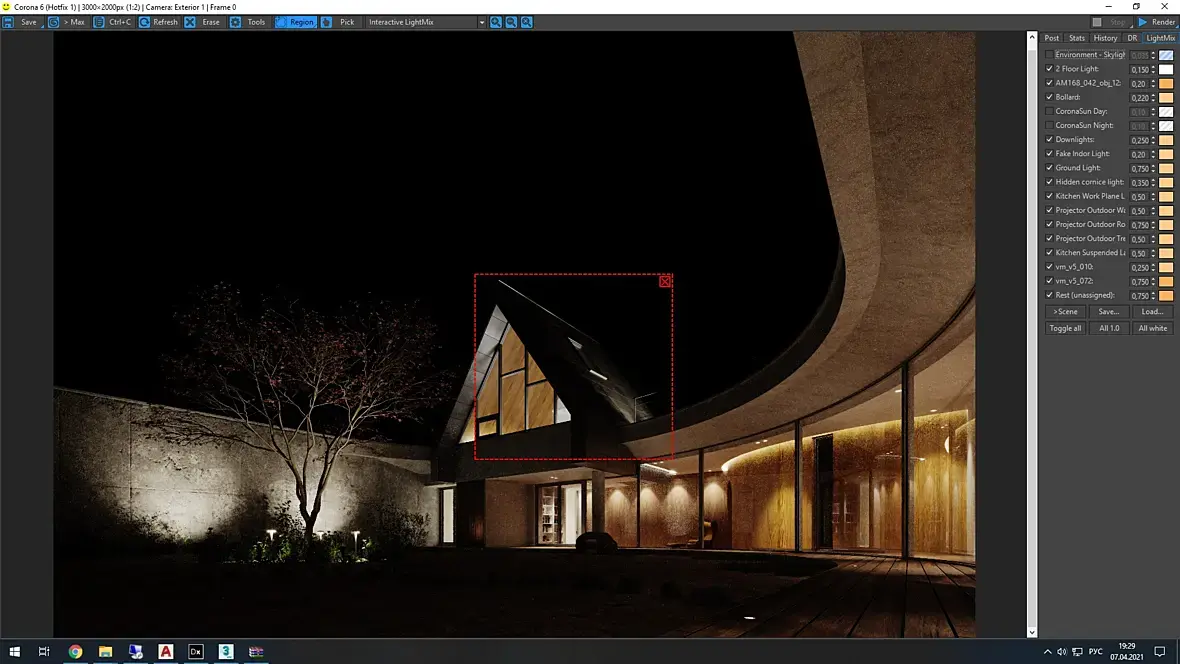Click the >Scene button
Viewport: 1180px width, 664px height.
[1065, 312]
